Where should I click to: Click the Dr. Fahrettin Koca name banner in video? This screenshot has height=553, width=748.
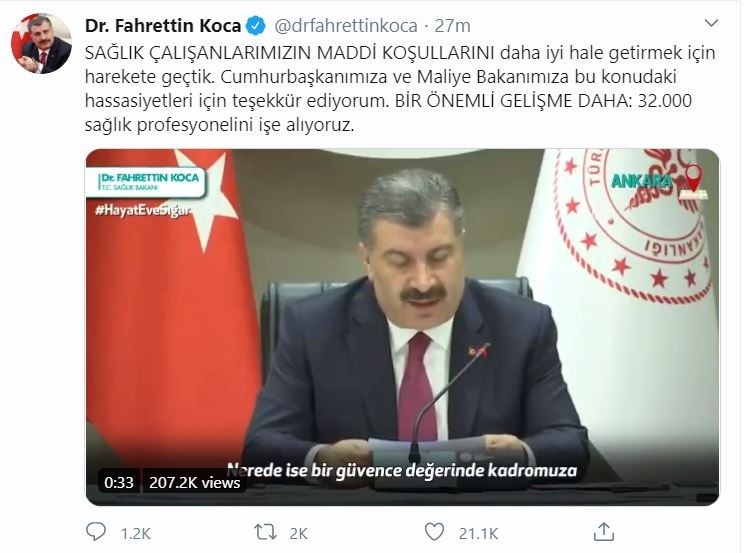point(145,182)
